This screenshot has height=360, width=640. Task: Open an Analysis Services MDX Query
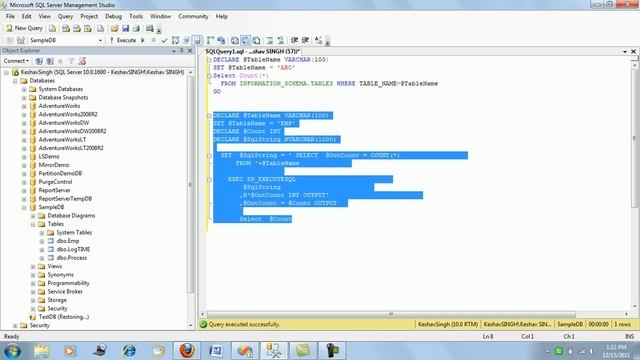coord(66,29)
